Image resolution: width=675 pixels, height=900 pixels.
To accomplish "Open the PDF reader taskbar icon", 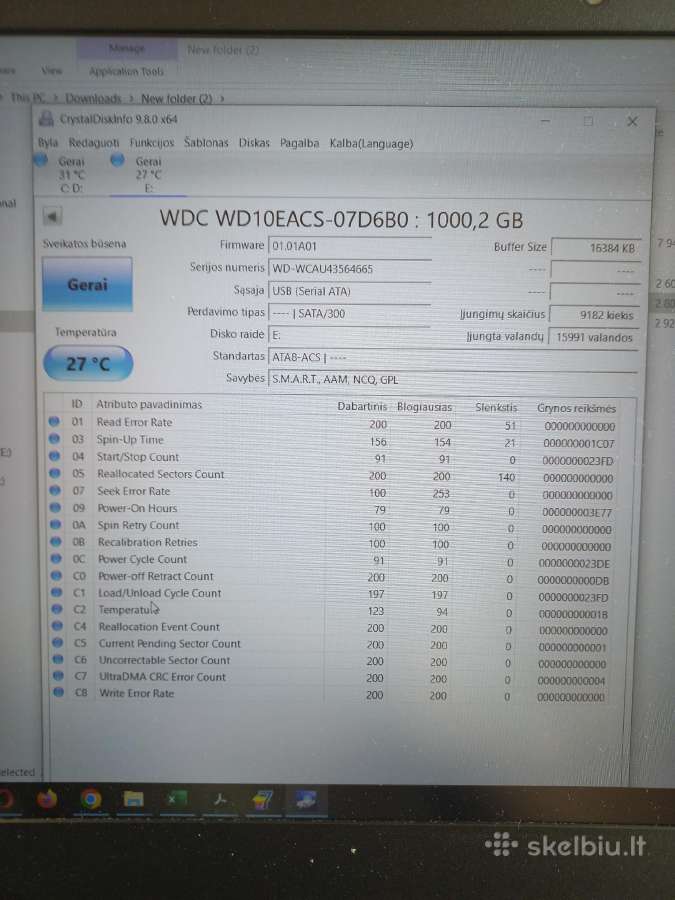I will tap(219, 799).
